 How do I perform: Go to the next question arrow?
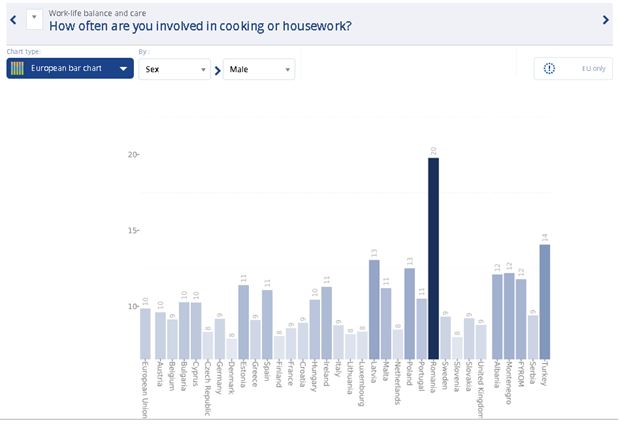pyautogui.click(x=606, y=20)
